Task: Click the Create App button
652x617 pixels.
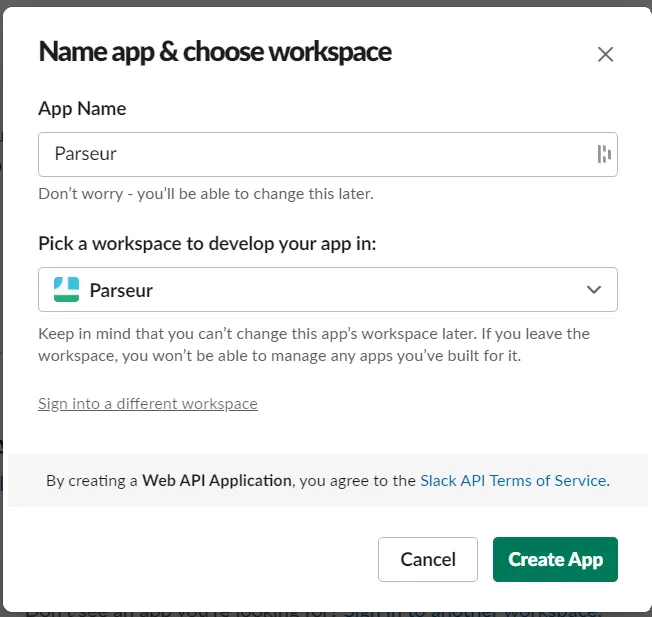Action: coord(555,559)
